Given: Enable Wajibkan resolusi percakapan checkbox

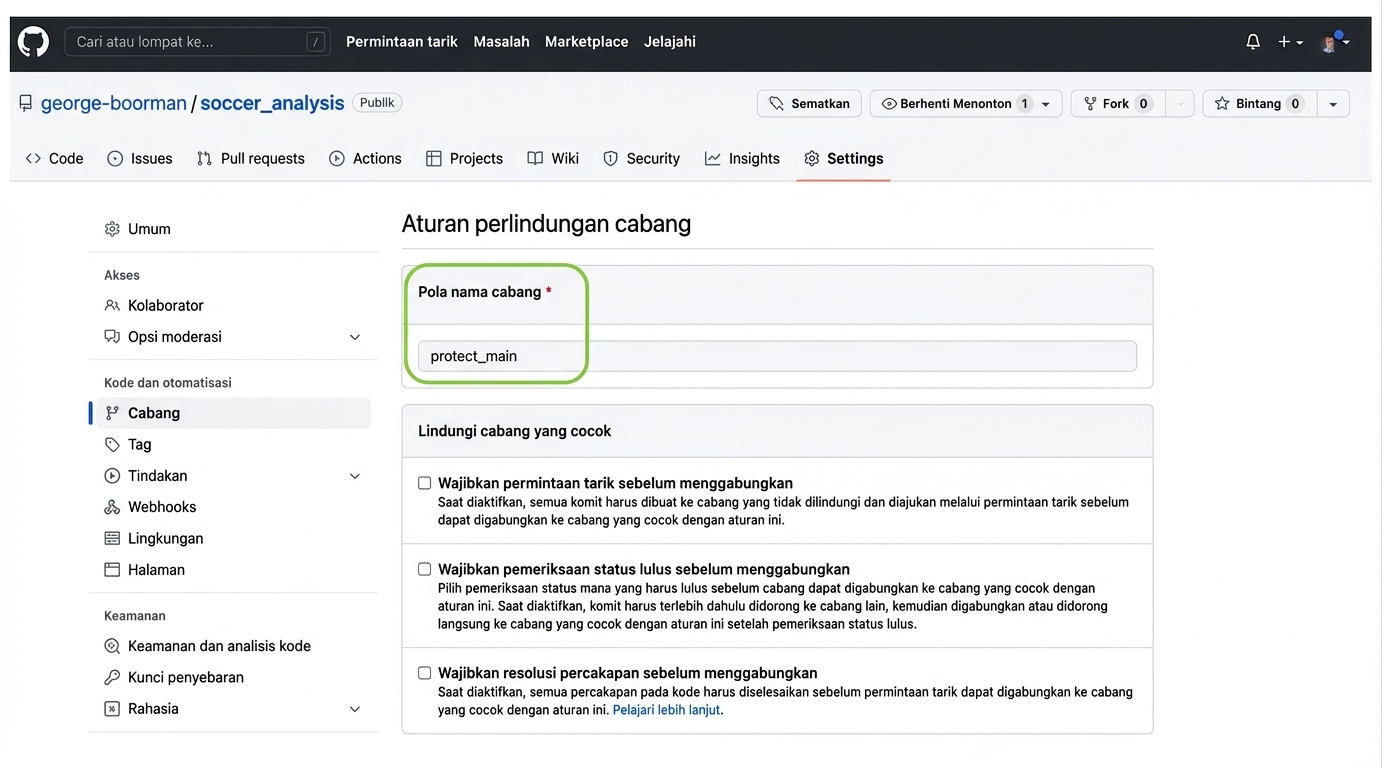Looking at the screenshot, I should point(425,673).
